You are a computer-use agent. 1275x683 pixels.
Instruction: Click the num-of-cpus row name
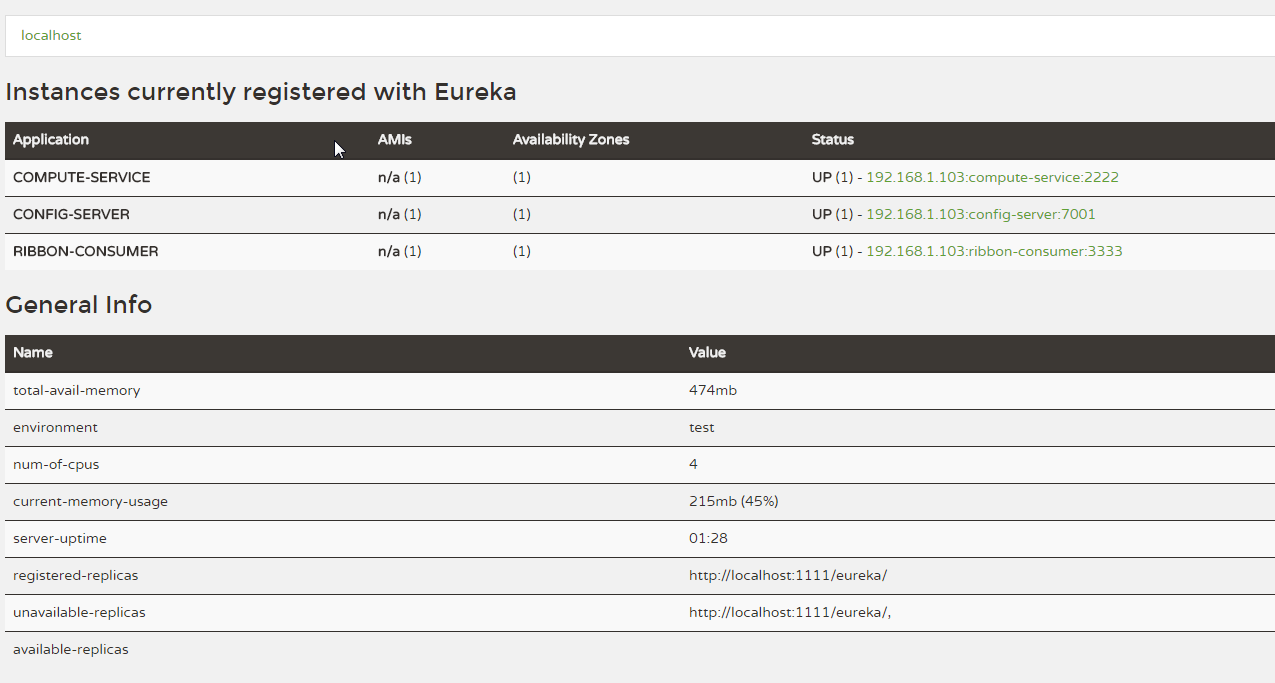pyautogui.click(x=56, y=464)
